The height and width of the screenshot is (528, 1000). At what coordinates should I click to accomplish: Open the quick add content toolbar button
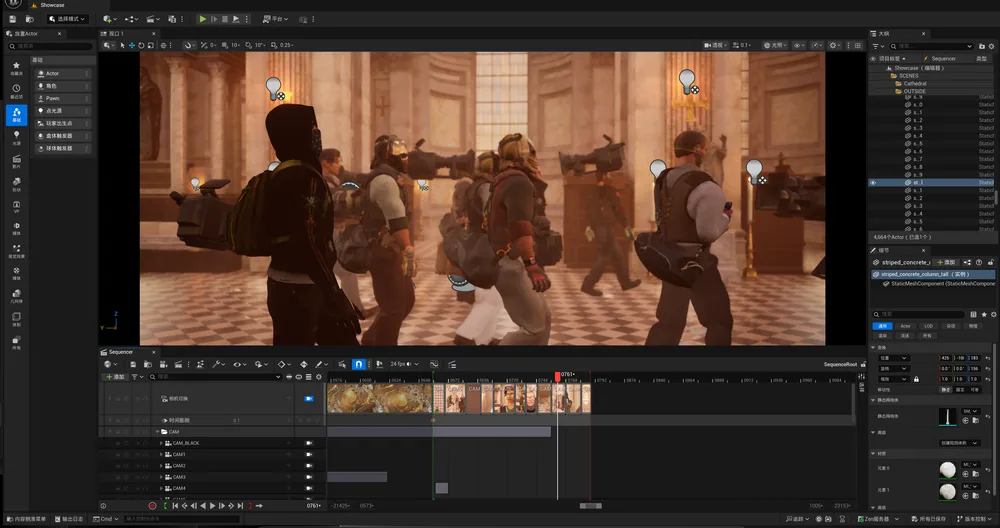109,19
